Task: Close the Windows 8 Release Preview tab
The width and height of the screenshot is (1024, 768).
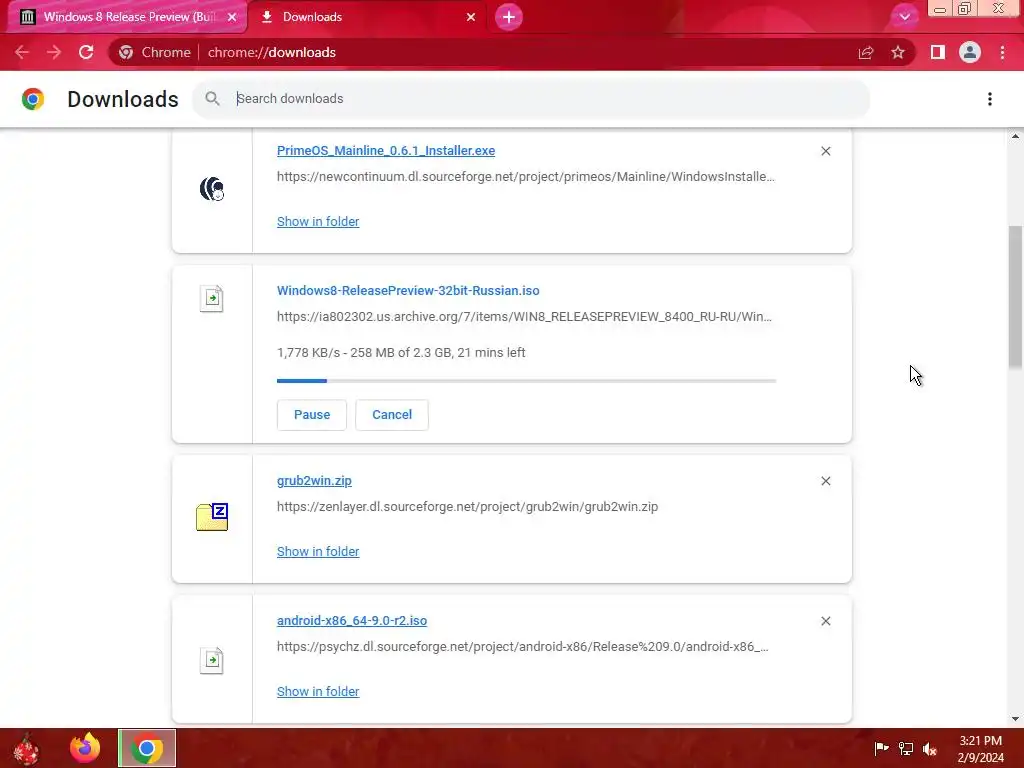Action: click(232, 17)
